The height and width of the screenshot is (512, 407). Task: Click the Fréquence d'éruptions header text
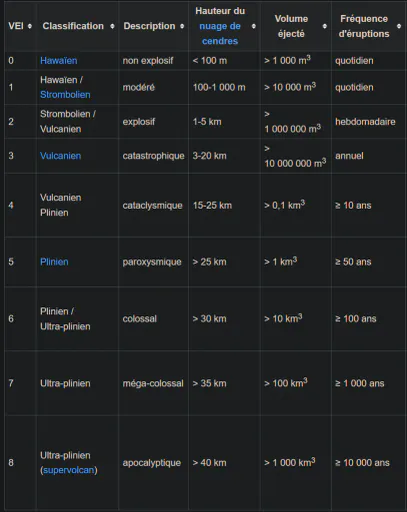tap(364, 26)
